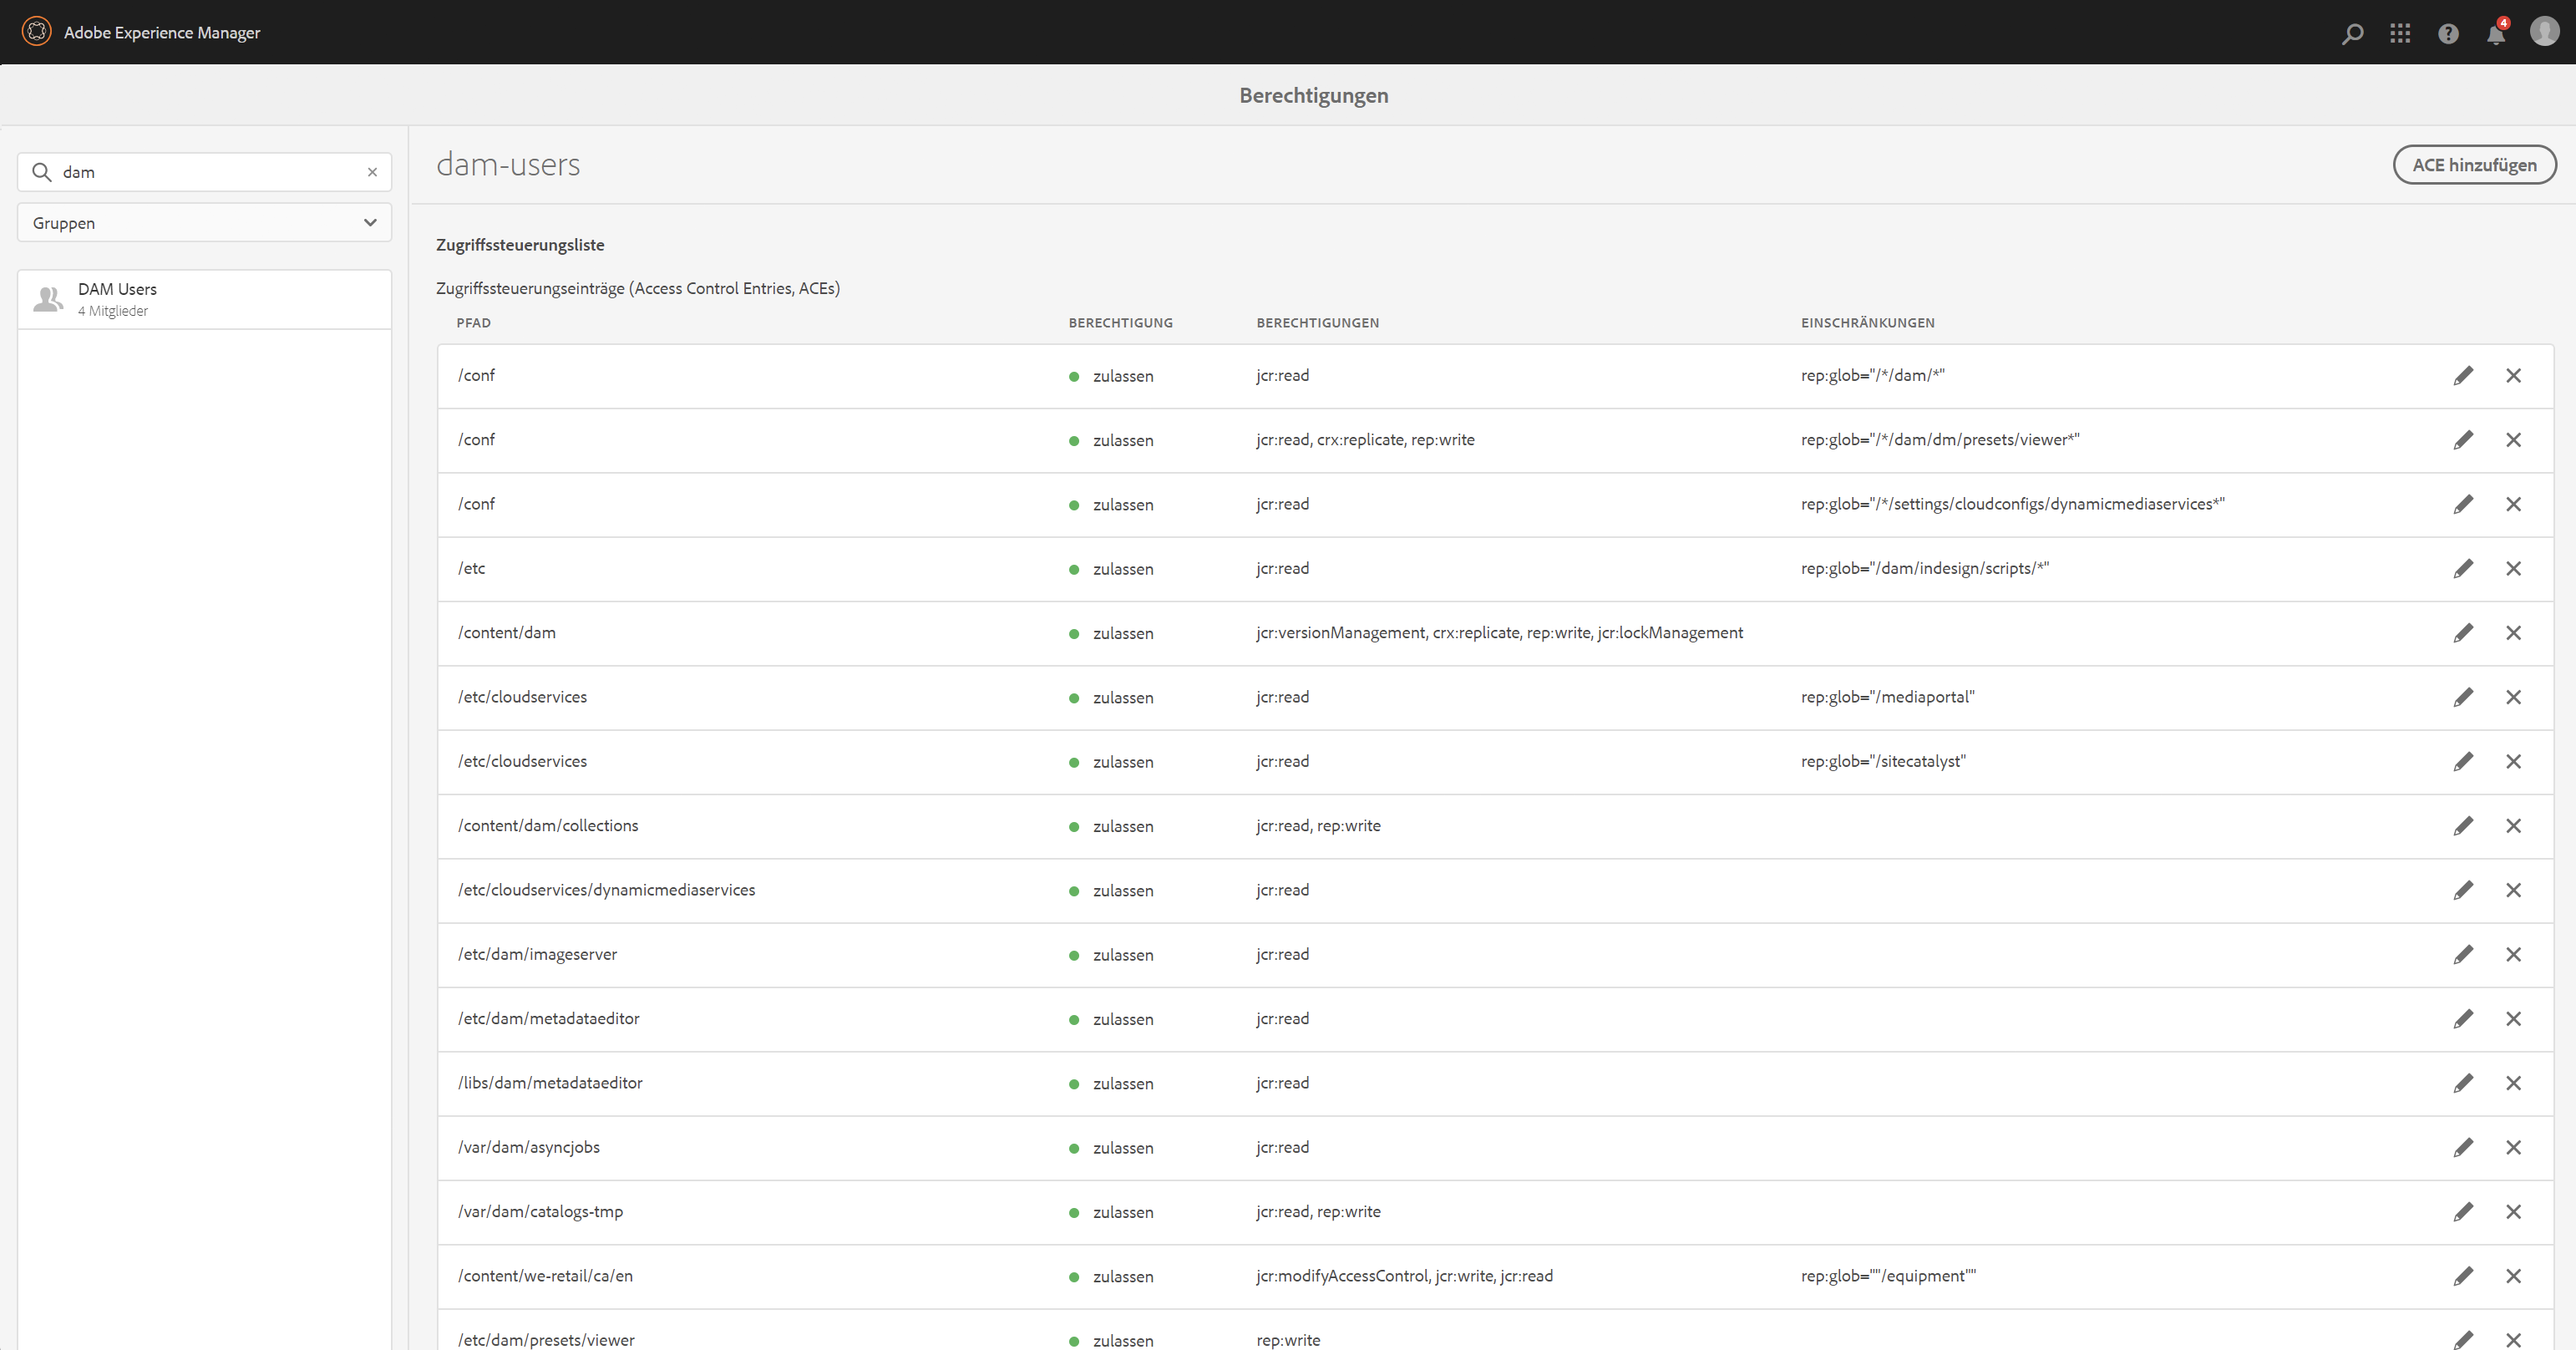
Task: Click the Adobe Experience Manager logo
Action: point(36,32)
